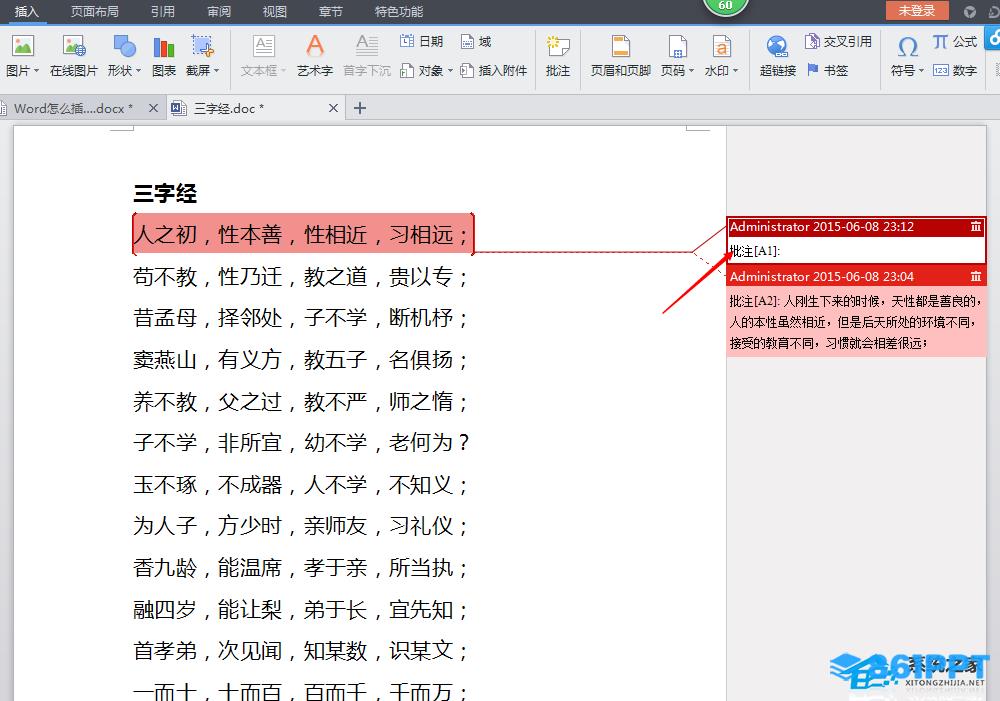Close the 三字经.doc tab
Image resolution: width=1000 pixels, height=701 pixels.
coord(333,108)
